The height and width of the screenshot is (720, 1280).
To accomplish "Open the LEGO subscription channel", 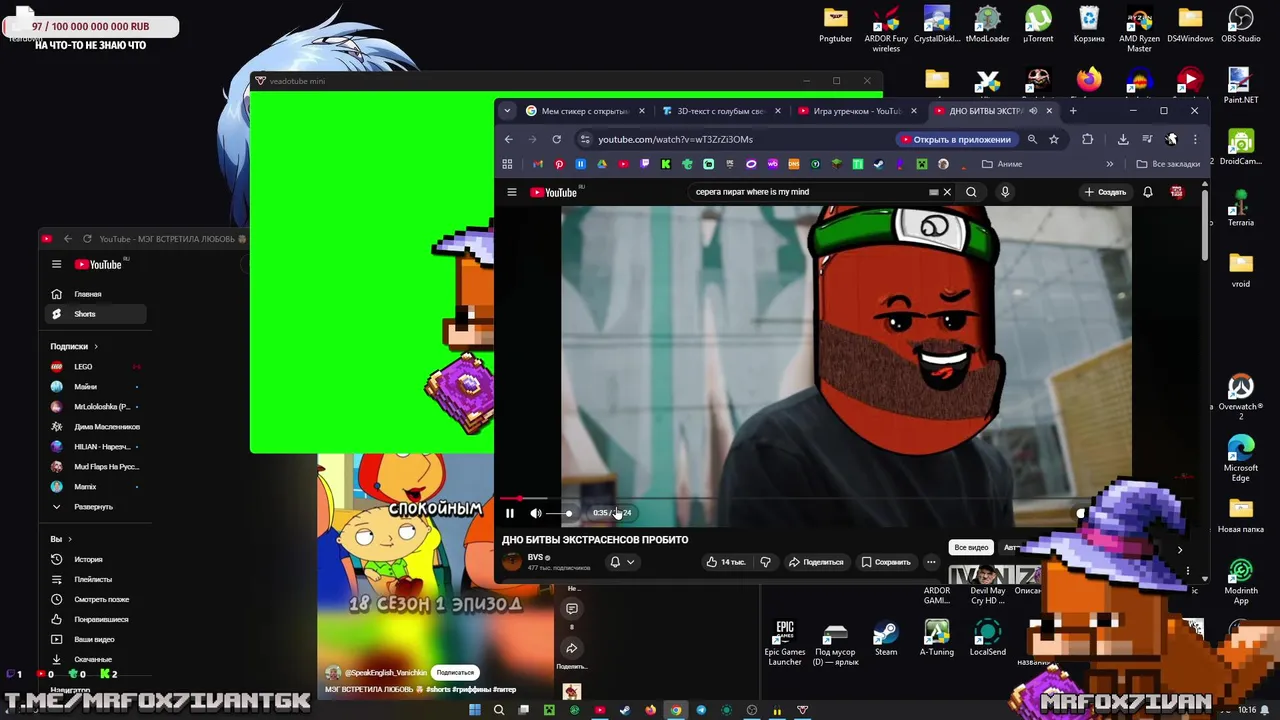I will (96, 367).
